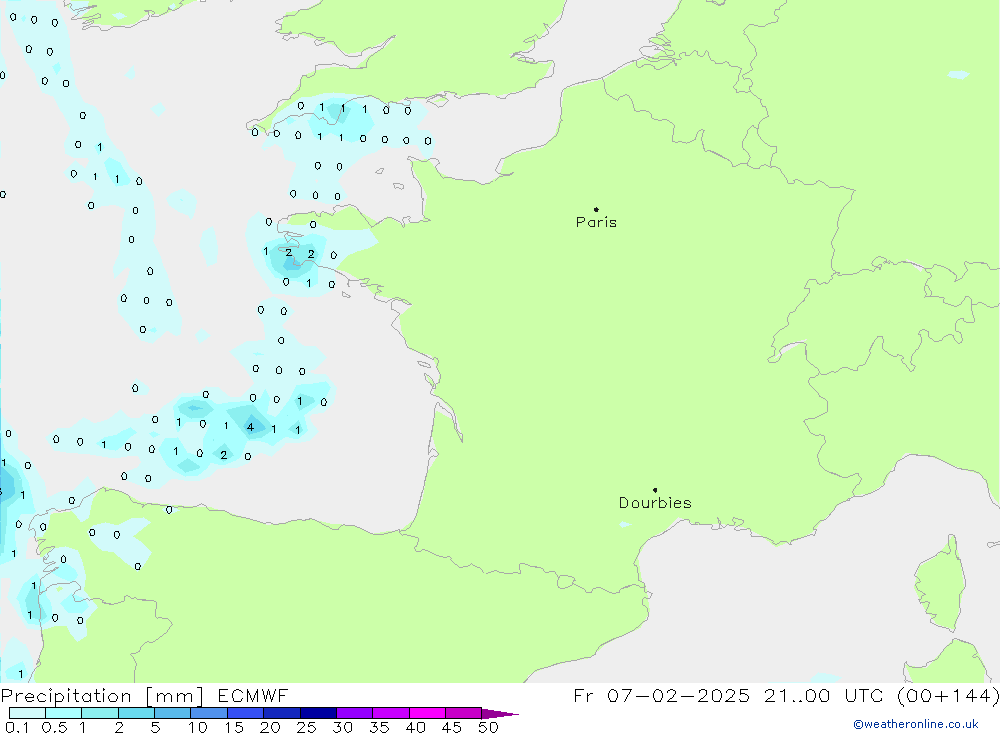Click the '(00+144)' forecast offset text
1000x733 pixels.
coord(948,695)
